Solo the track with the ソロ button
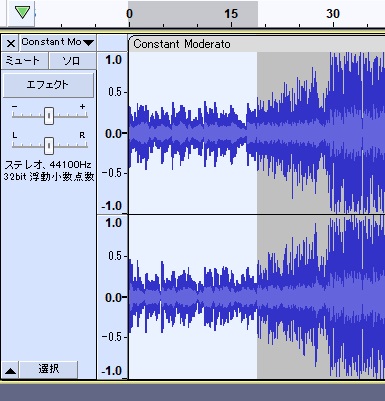The width and height of the screenshot is (385, 401). (72, 61)
